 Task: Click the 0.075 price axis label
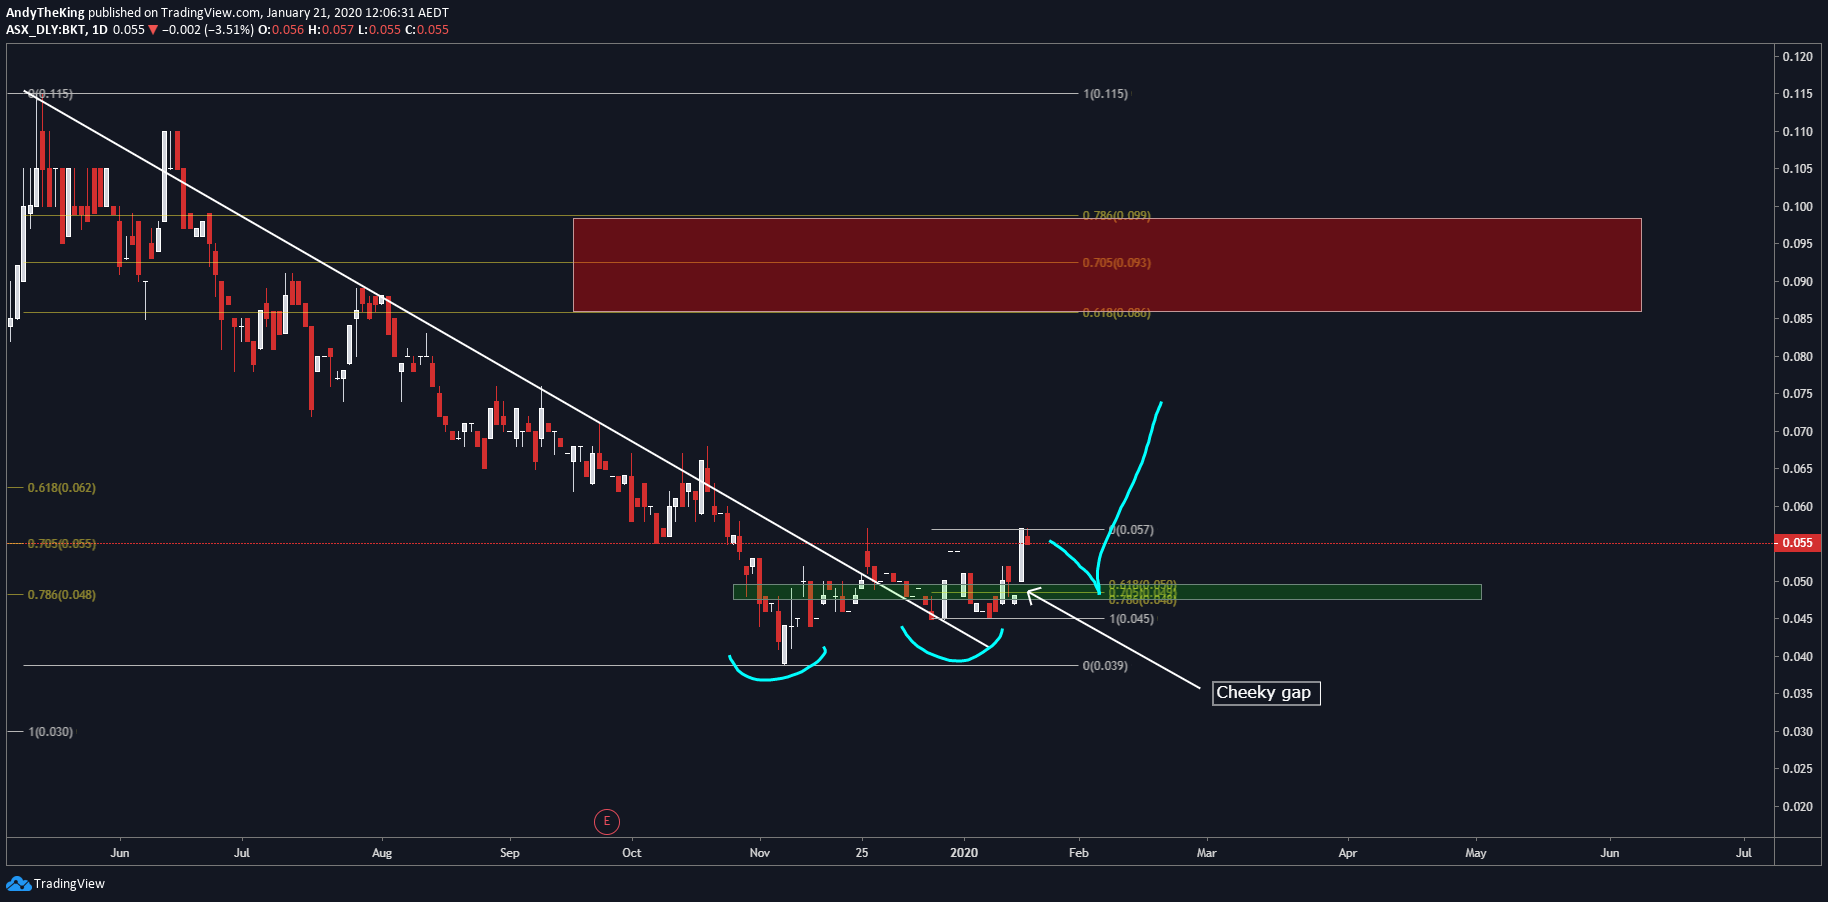pos(1797,394)
